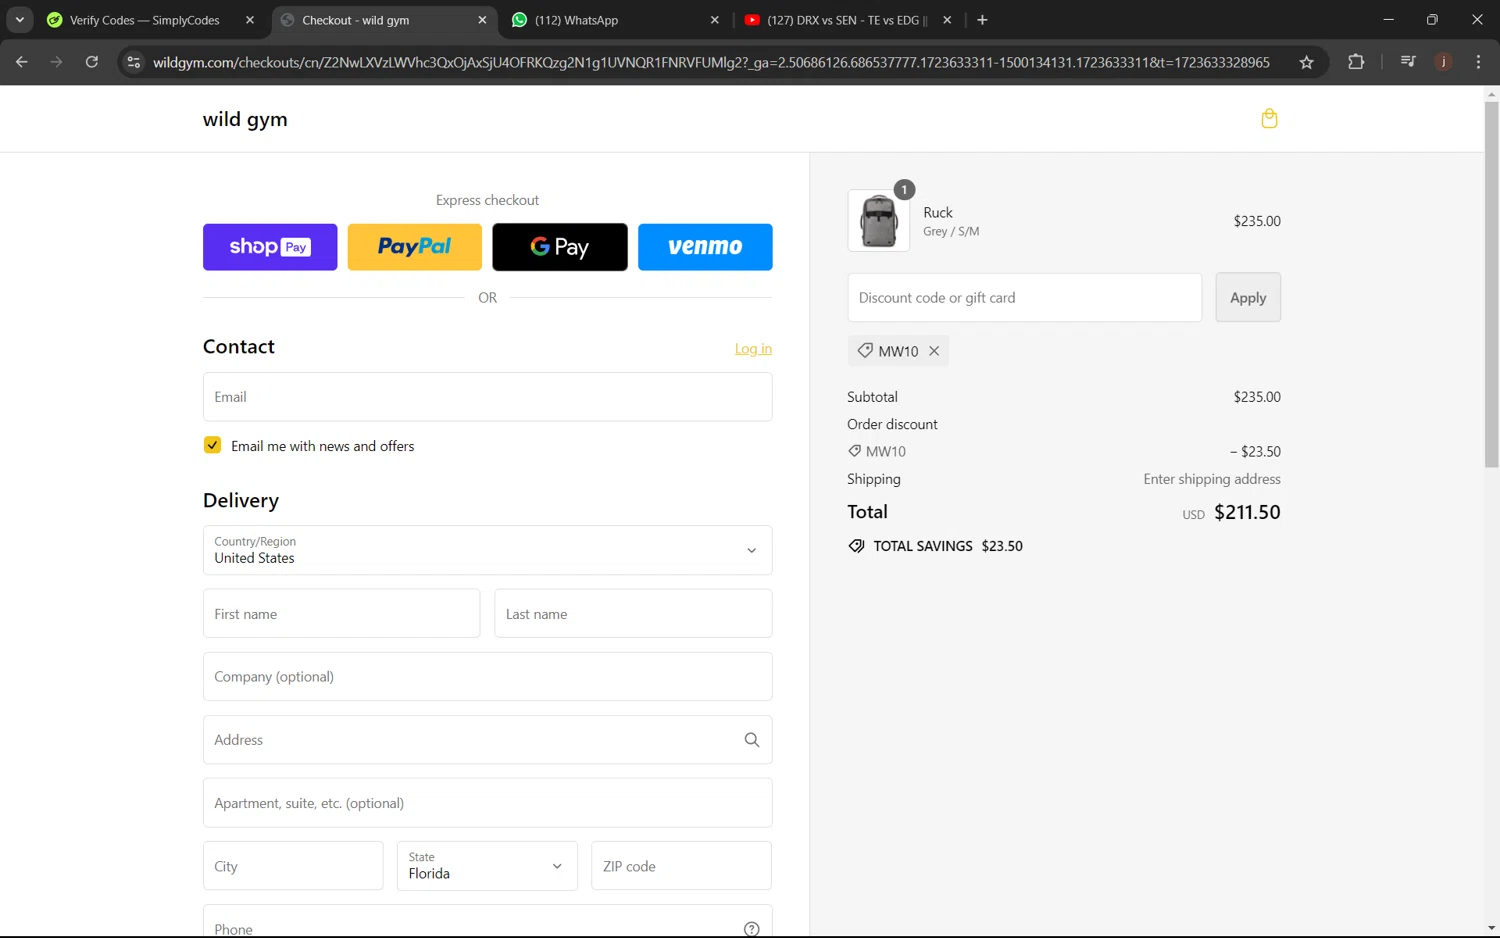Open the Chrome profile avatar
This screenshot has width=1500, height=938.
tap(1443, 62)
